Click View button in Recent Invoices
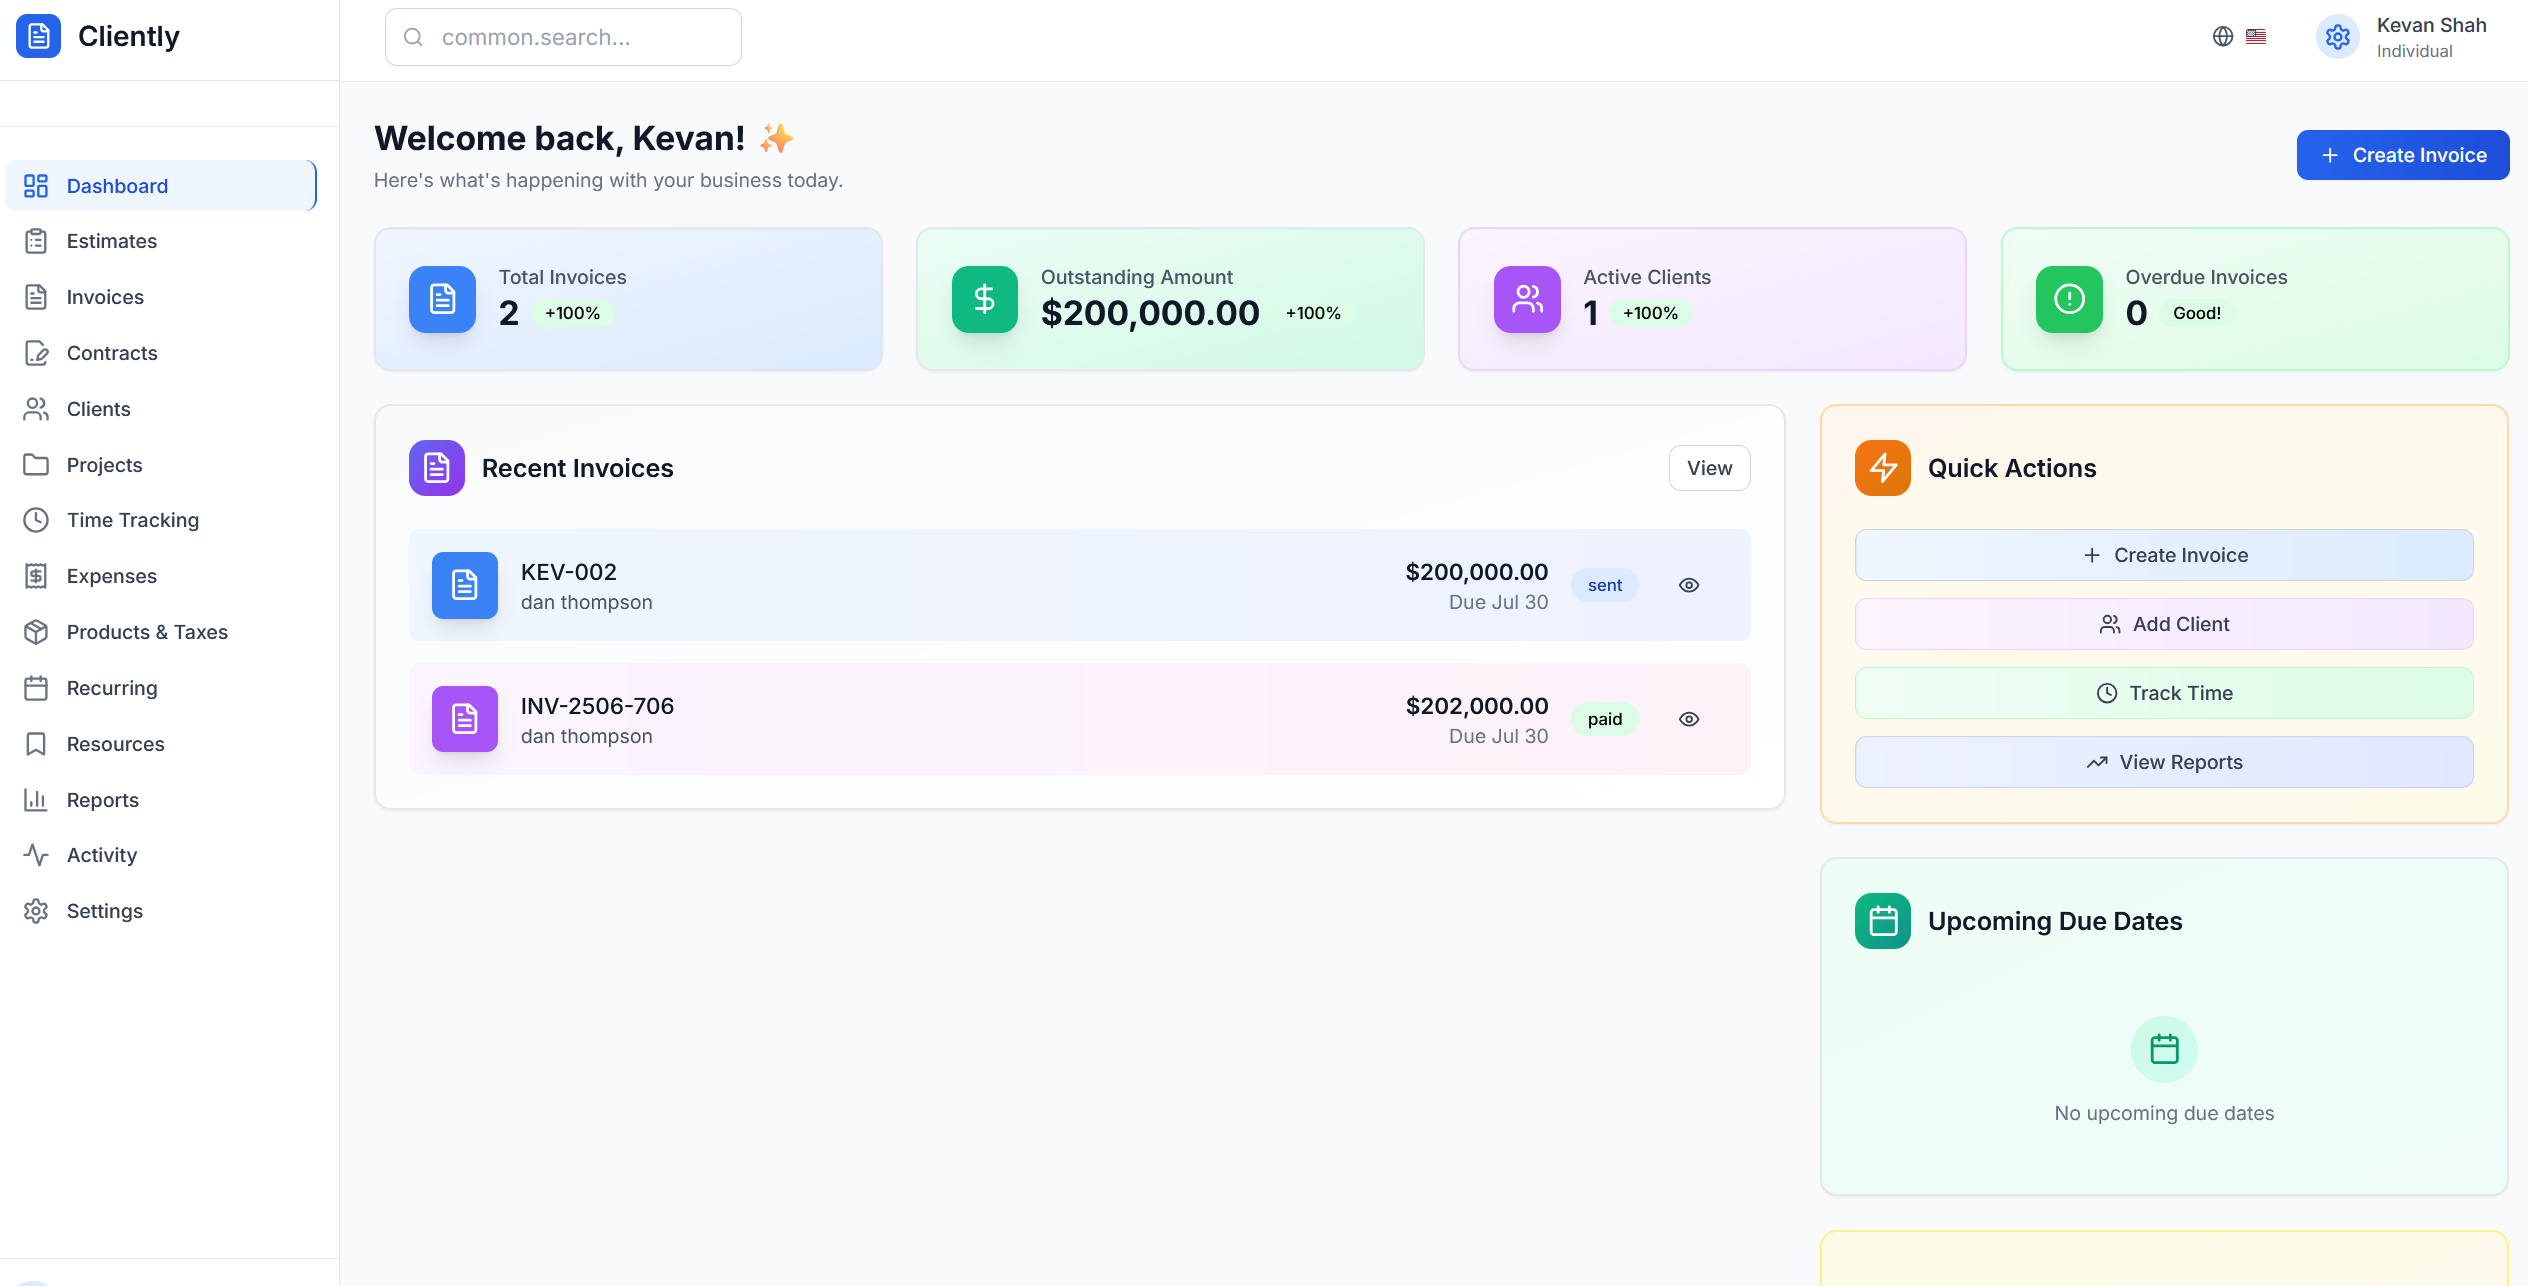The height and width of the screenshot is (1286, 2528). 1709,468
